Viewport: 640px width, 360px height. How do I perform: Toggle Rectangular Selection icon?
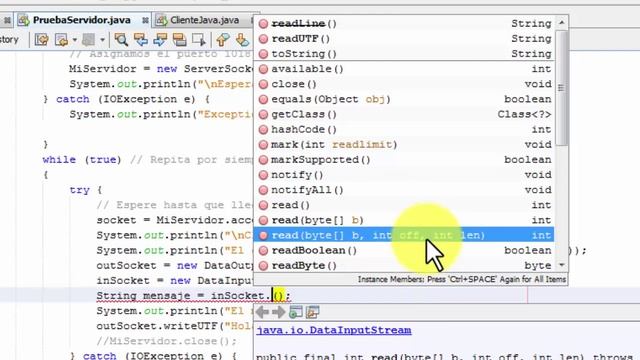tap(199, 40)
